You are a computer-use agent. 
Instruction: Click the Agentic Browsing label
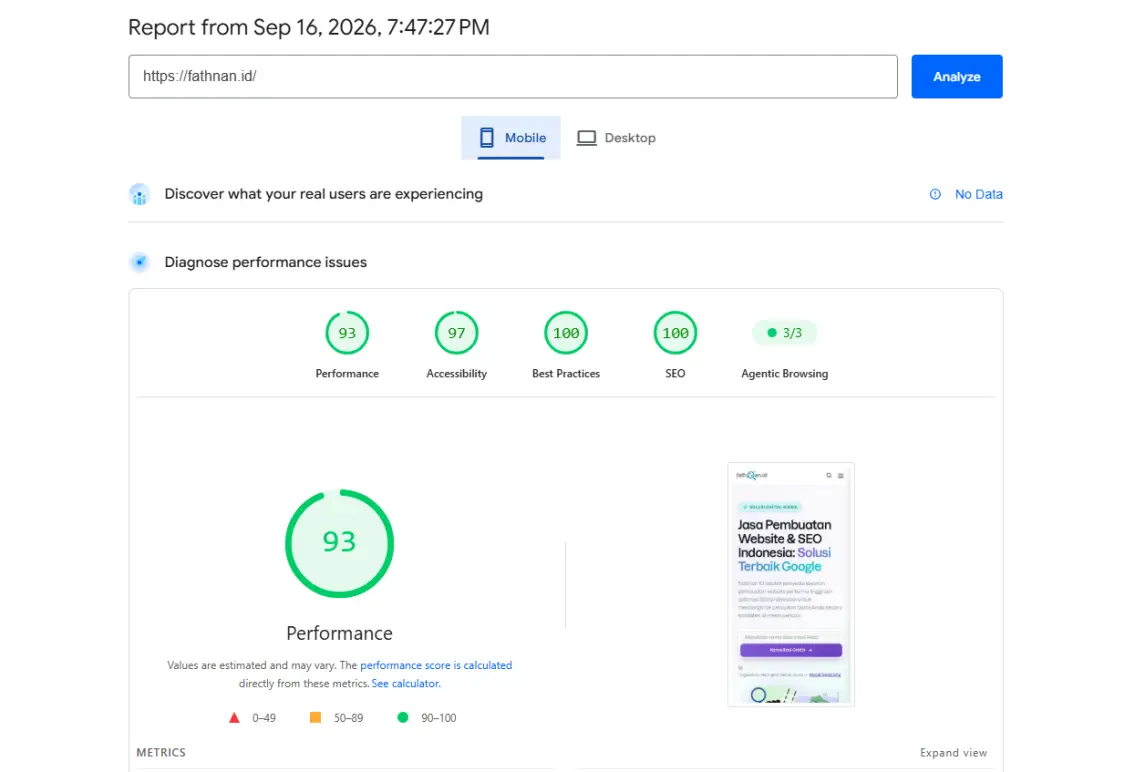[x=784, y=374]
